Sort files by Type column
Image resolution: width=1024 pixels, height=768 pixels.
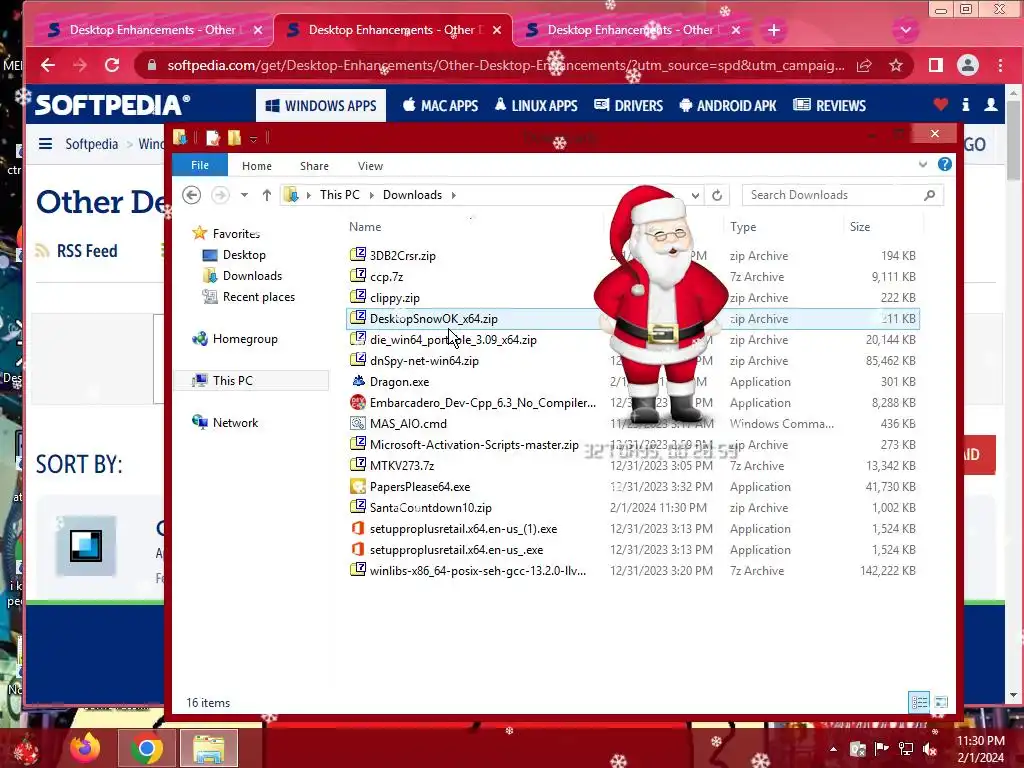pos(743,227)
